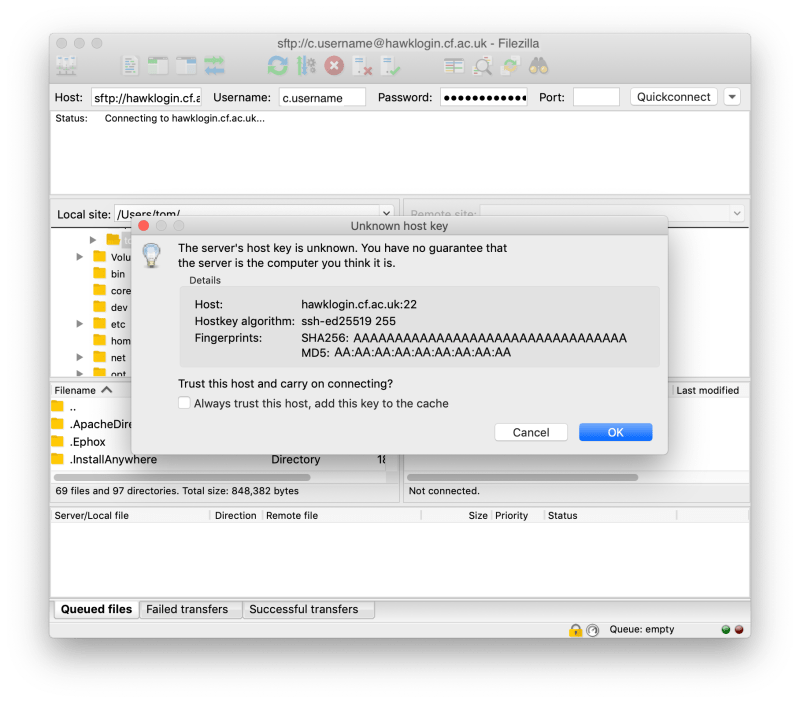Open Local site path dropdown
Viewport: 800px width, 703px height.
[x=386, y=213]
